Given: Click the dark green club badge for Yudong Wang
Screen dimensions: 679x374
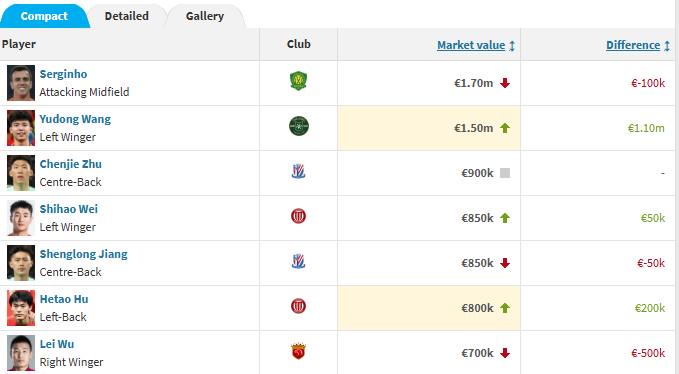Looking at the screenshot, I should tap(299, 126).
